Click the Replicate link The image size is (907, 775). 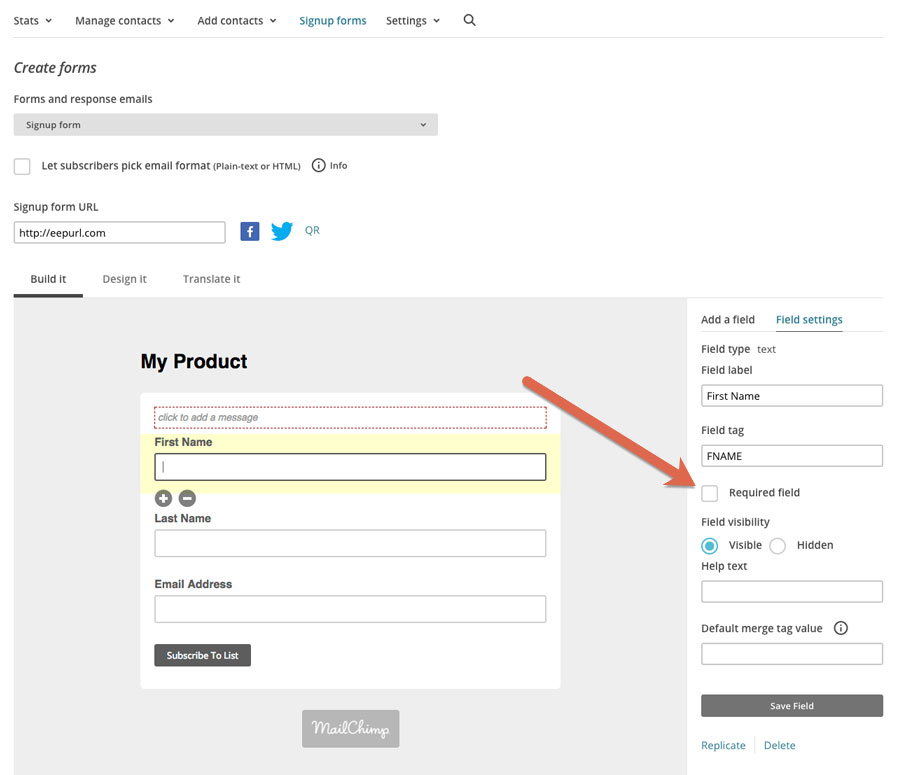(x=723, y=745)
